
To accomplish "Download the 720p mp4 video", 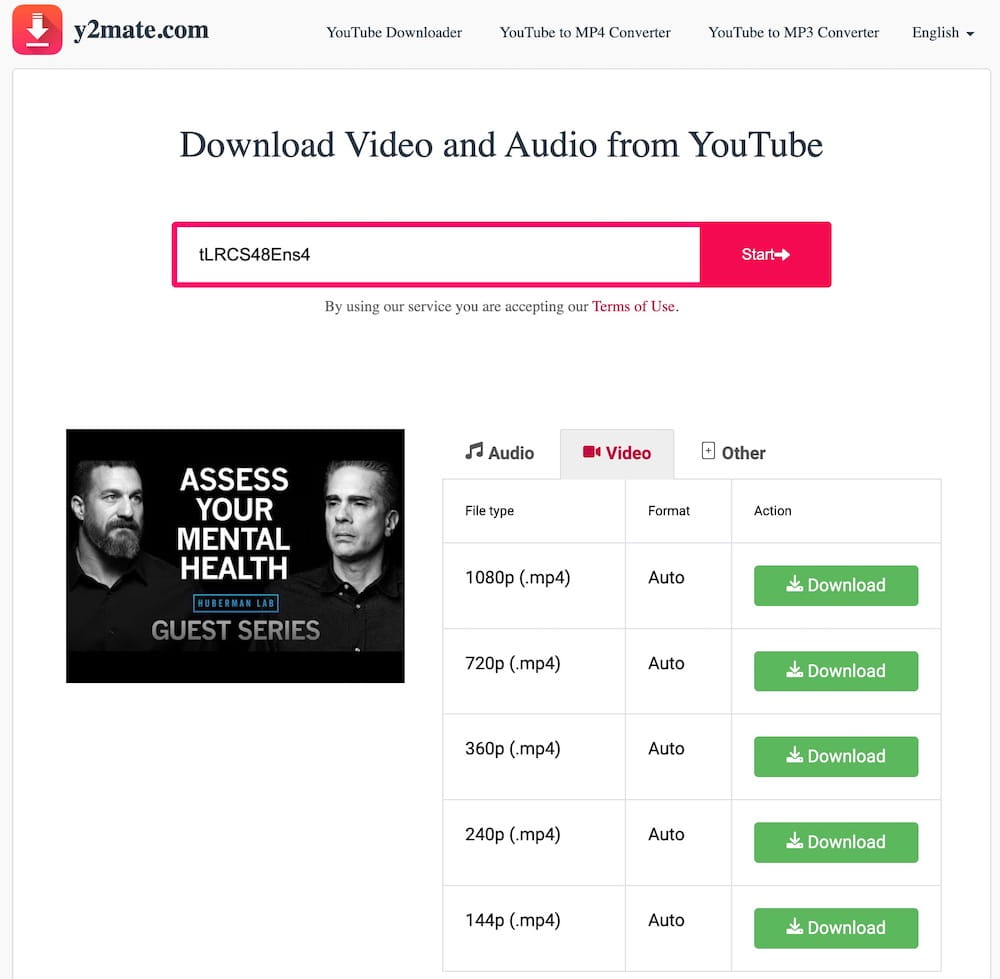I will (x=835, y=671).
